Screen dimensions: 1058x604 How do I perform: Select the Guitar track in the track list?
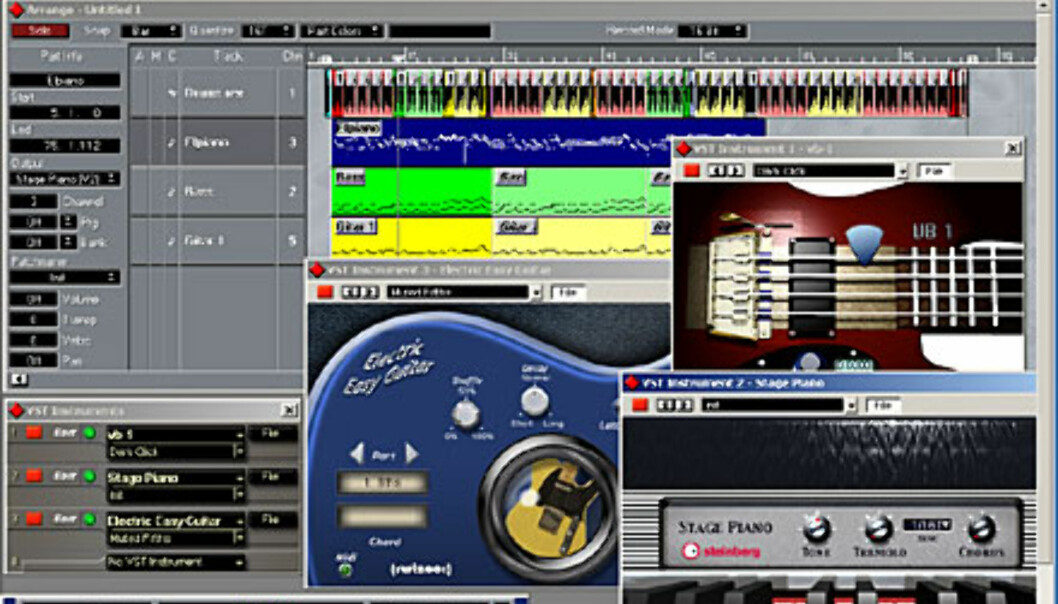click(x=217, y=240)
